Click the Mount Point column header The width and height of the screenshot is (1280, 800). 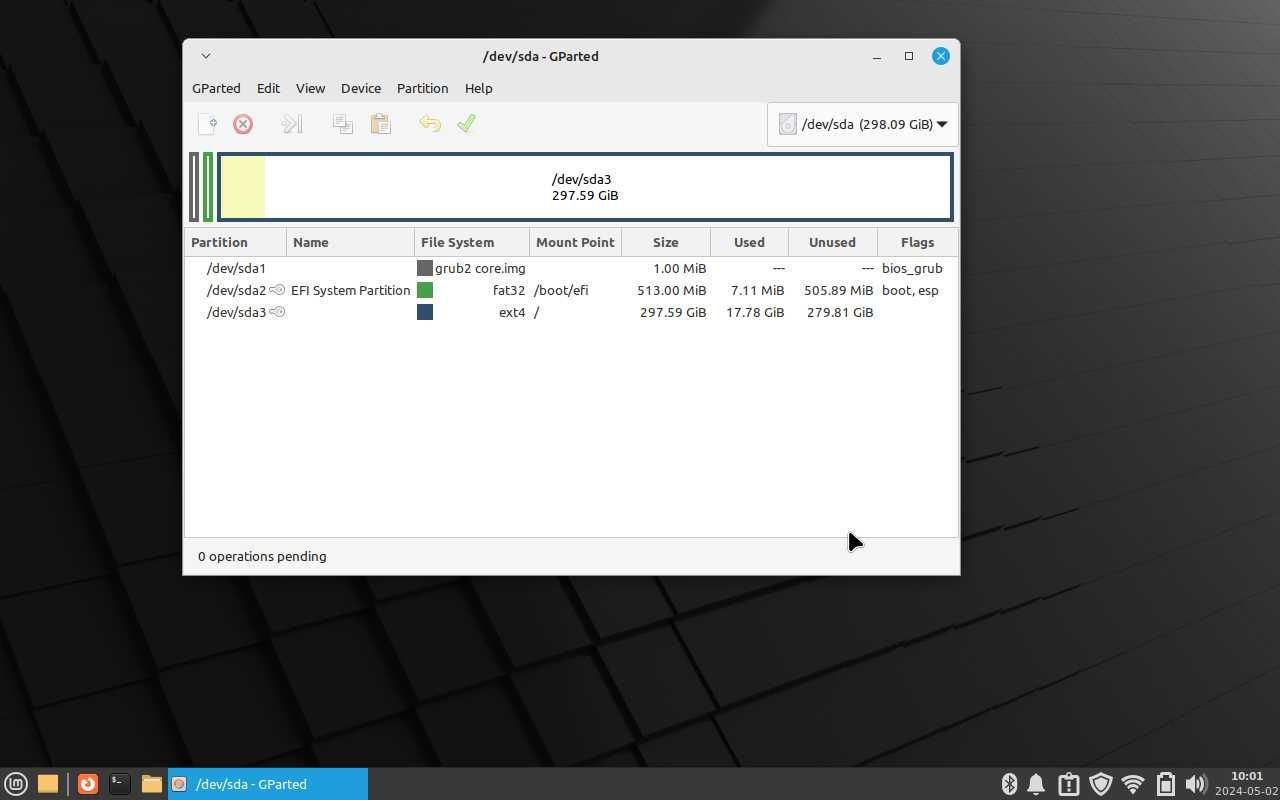coord(576,242)
